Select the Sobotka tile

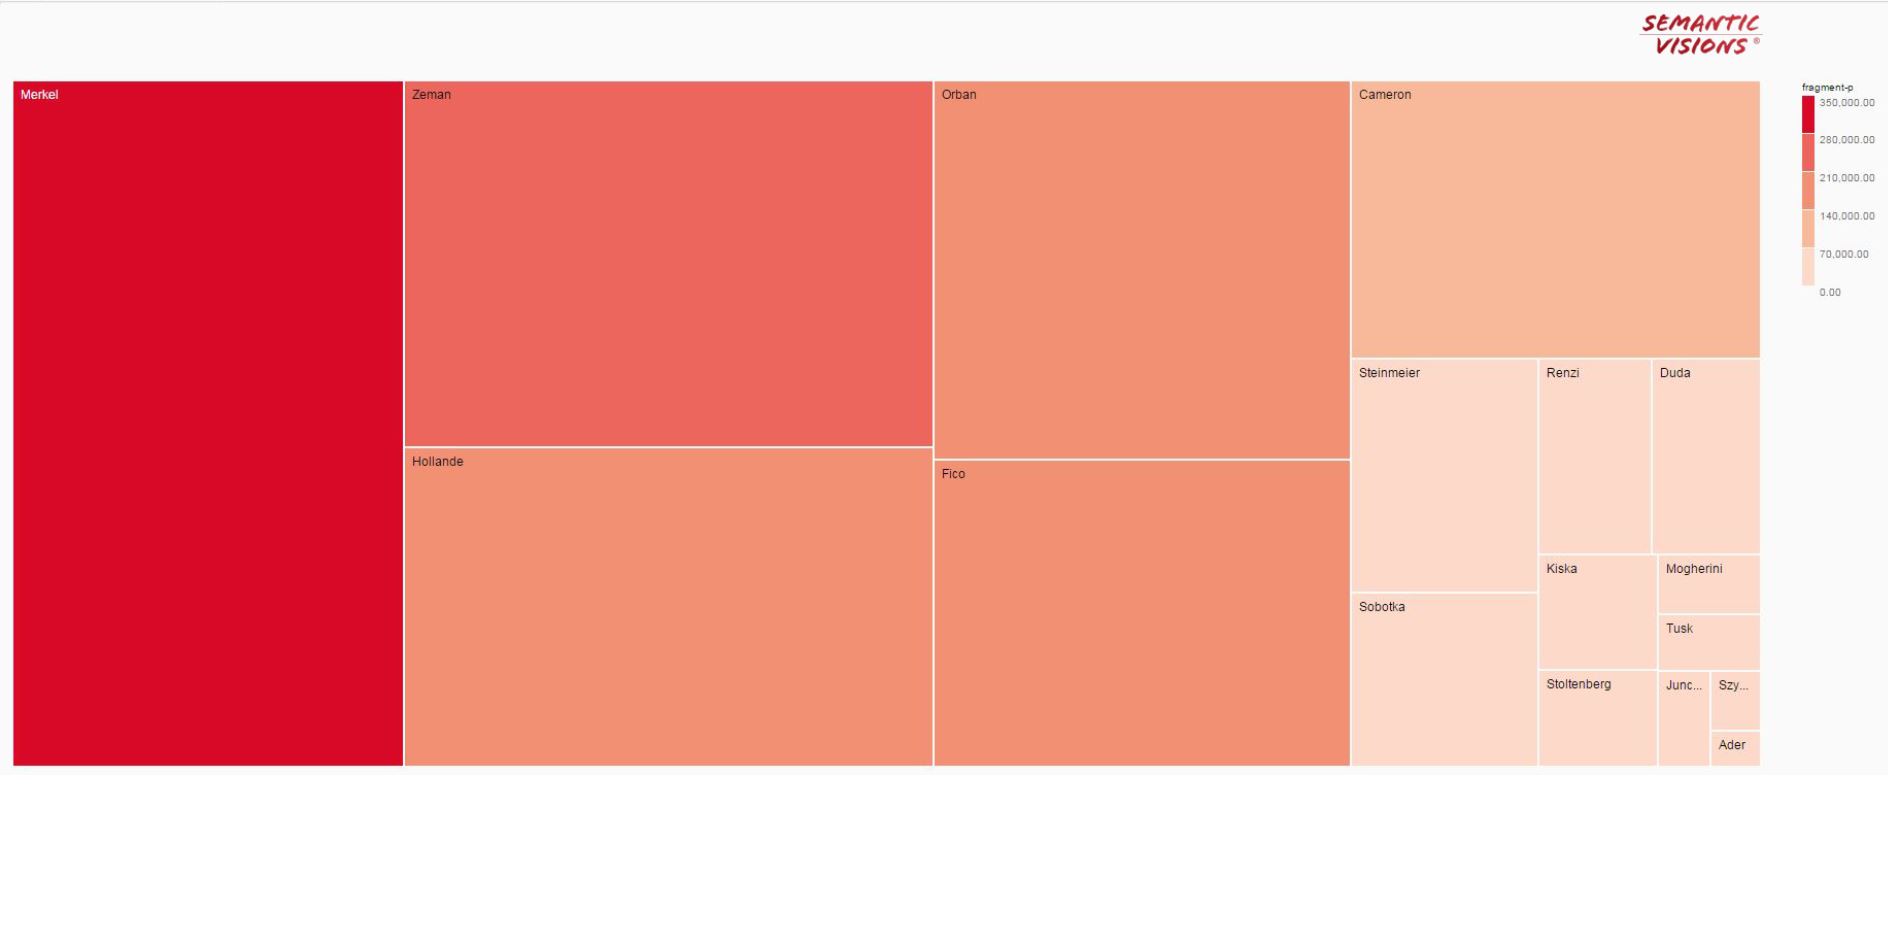coord(1444,680)
